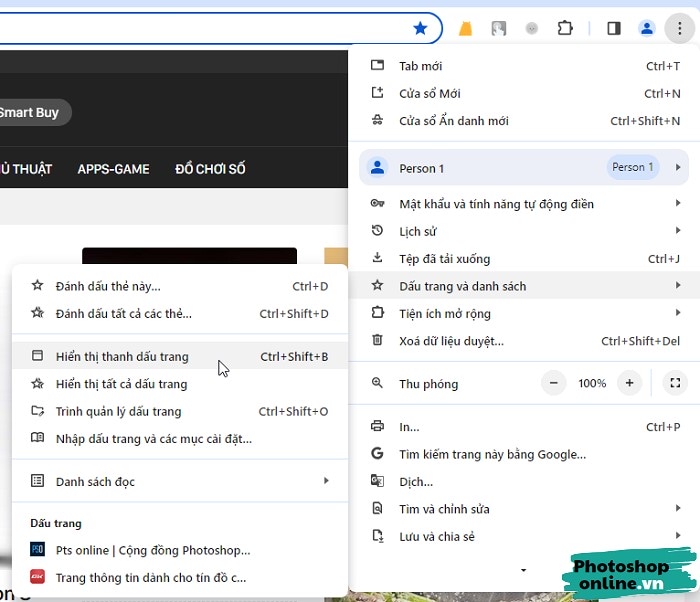
Task: Select Tìm kiếm trang này bằng Google...
Action: point(524,454)
